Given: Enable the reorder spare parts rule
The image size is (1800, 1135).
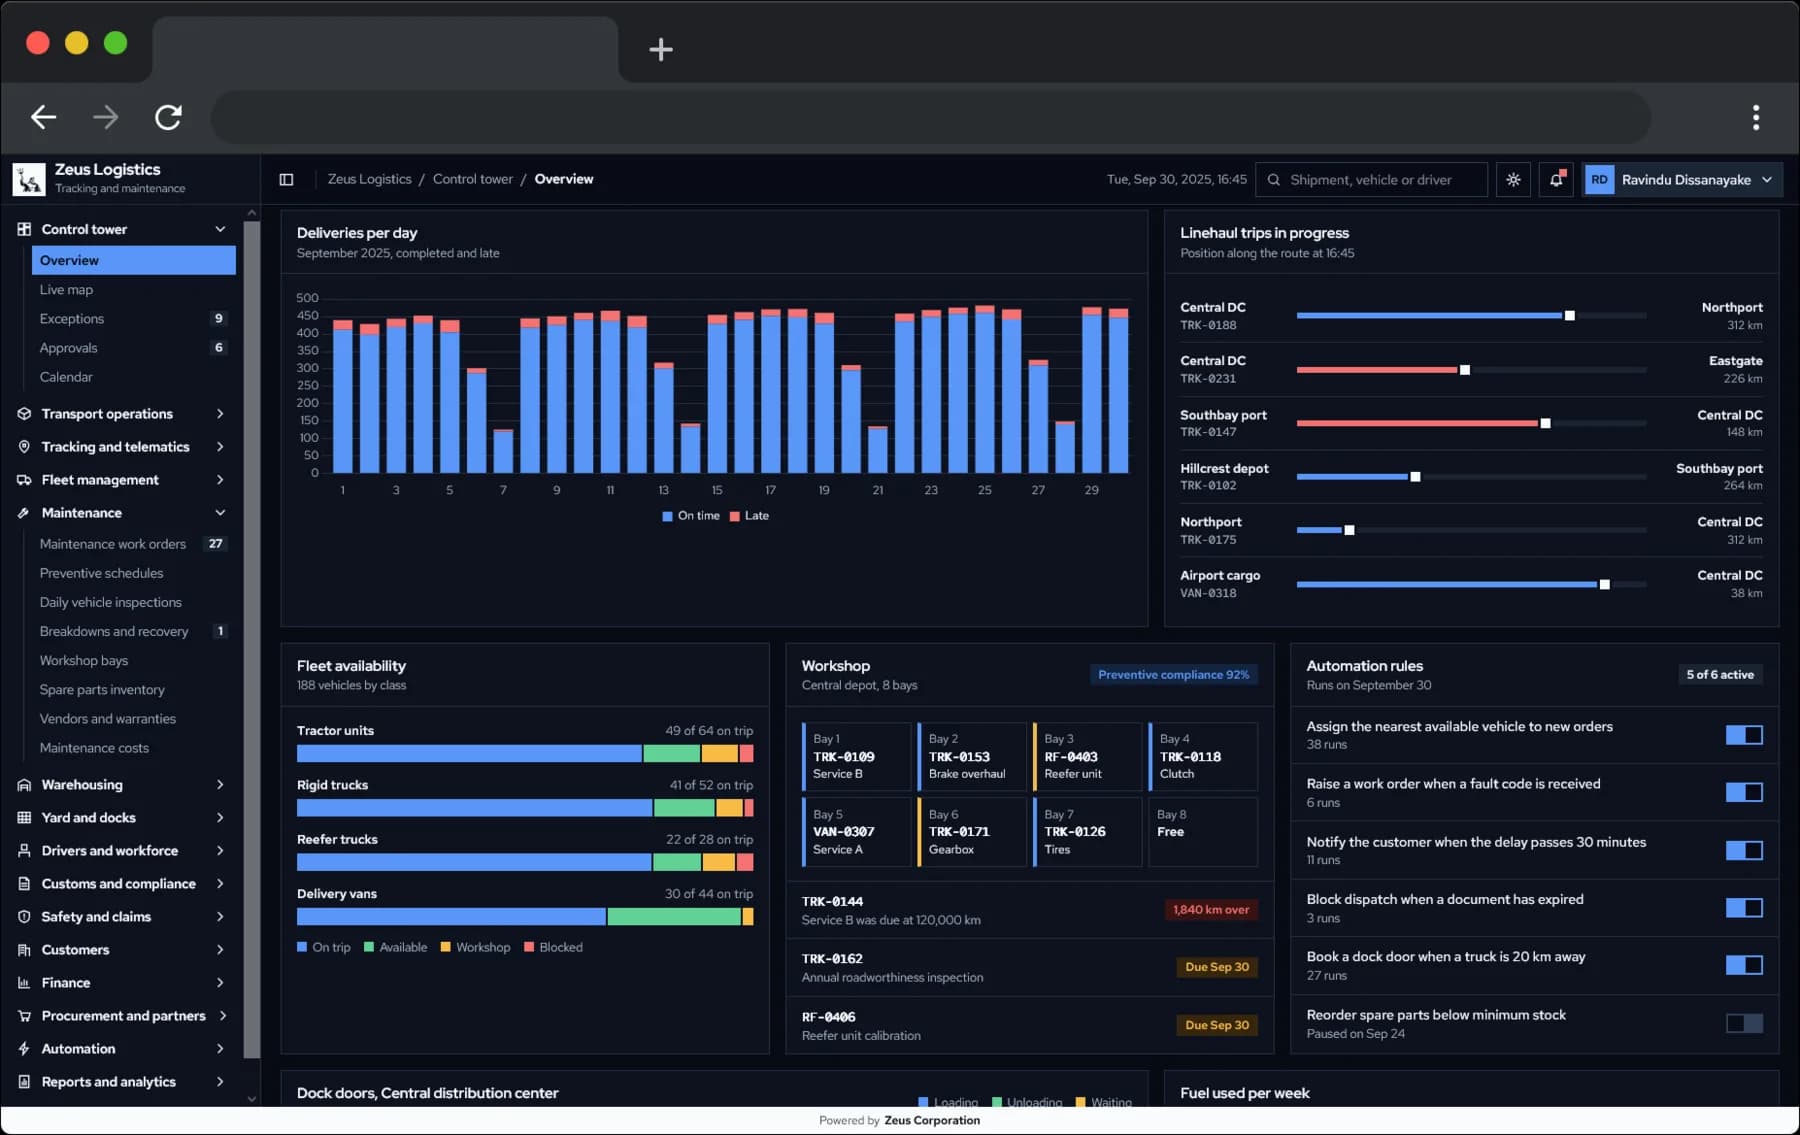Looking at the screenshot, I should 1744,1023.
